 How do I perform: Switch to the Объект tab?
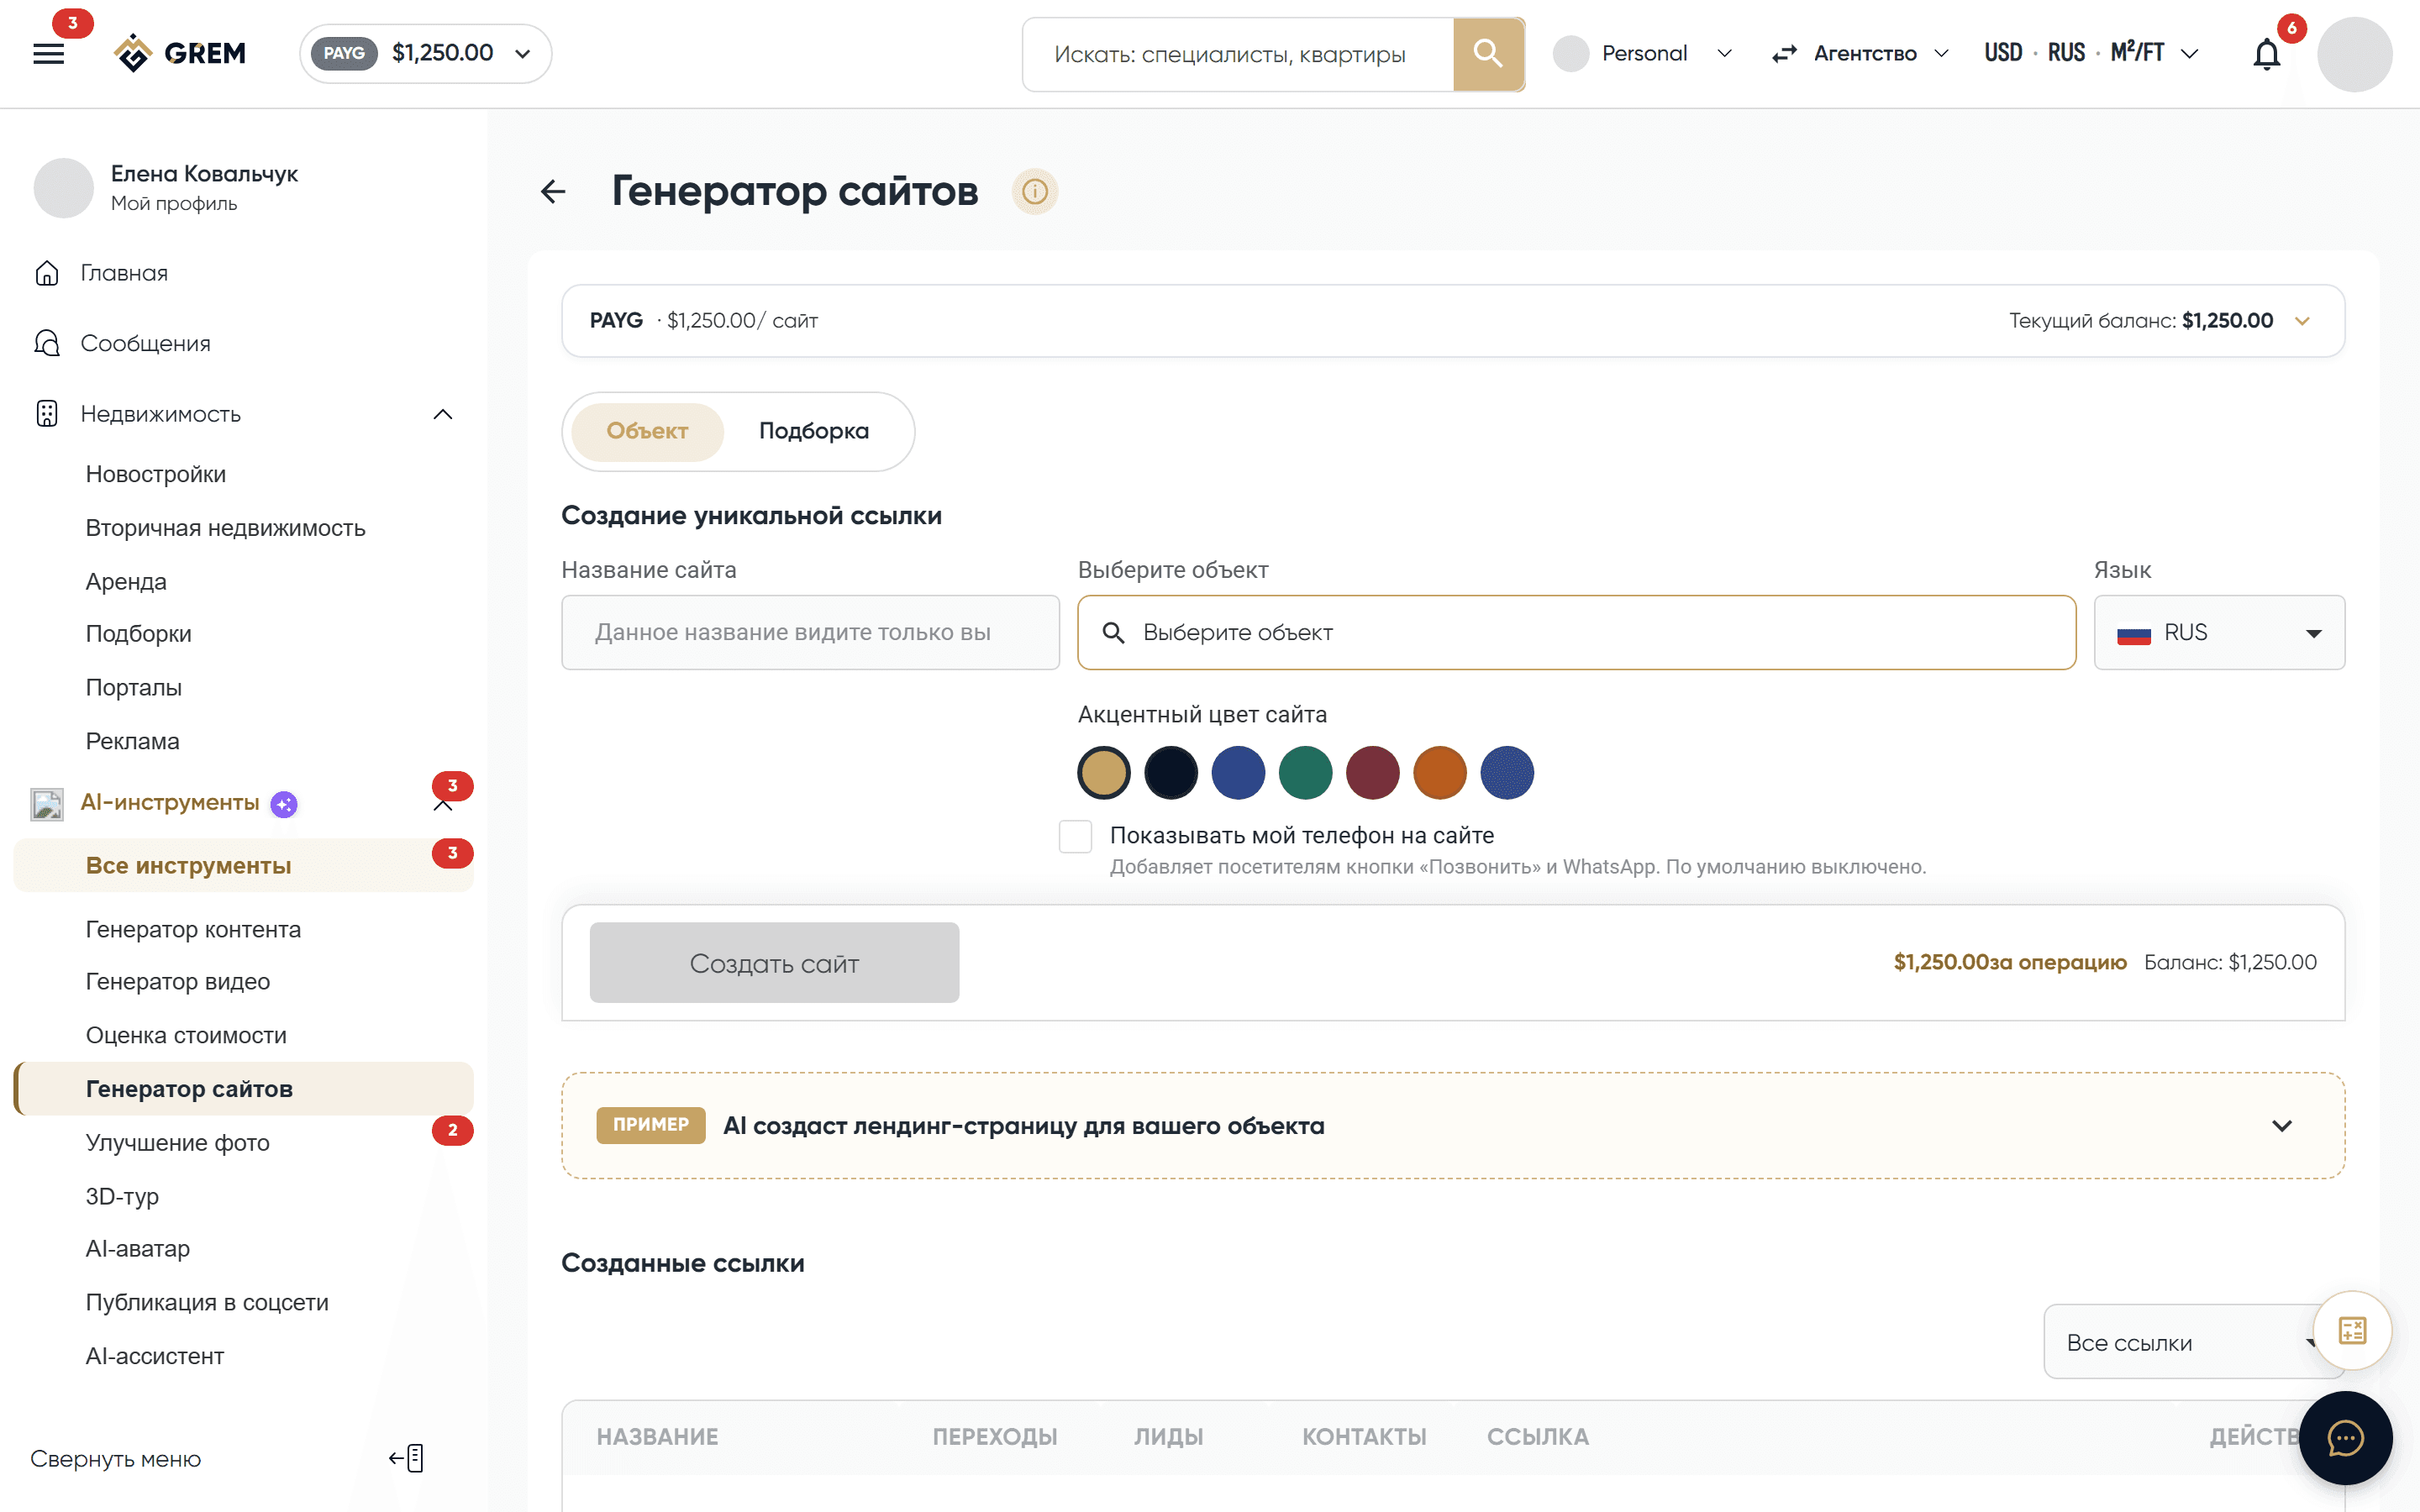coord(647,431)
